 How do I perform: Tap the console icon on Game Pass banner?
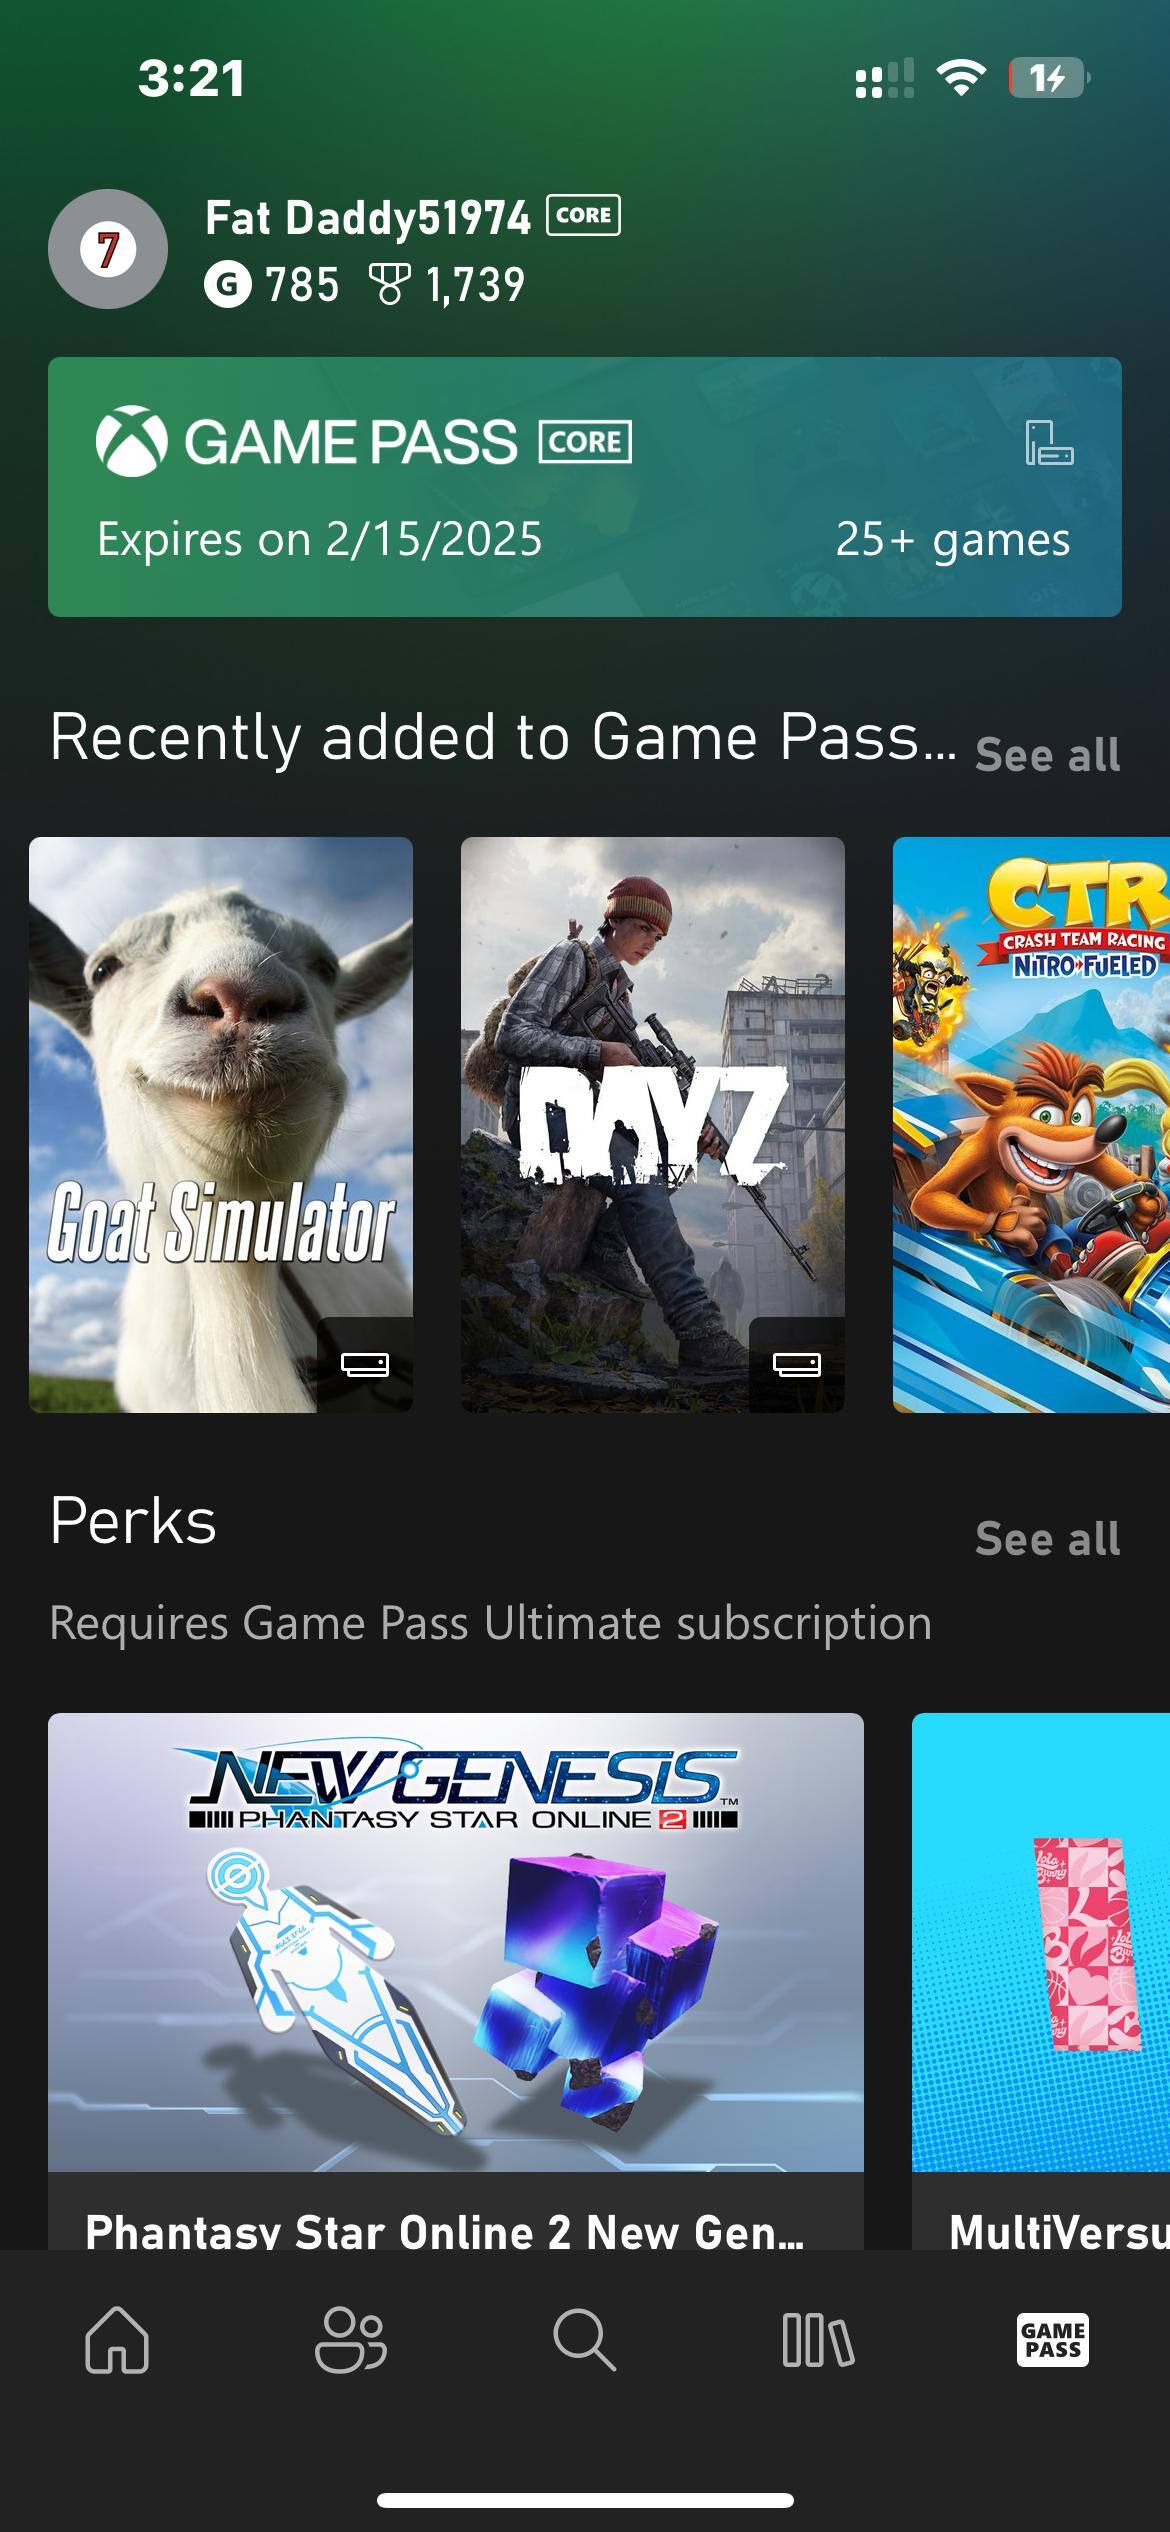click(x=1049, y=443)
